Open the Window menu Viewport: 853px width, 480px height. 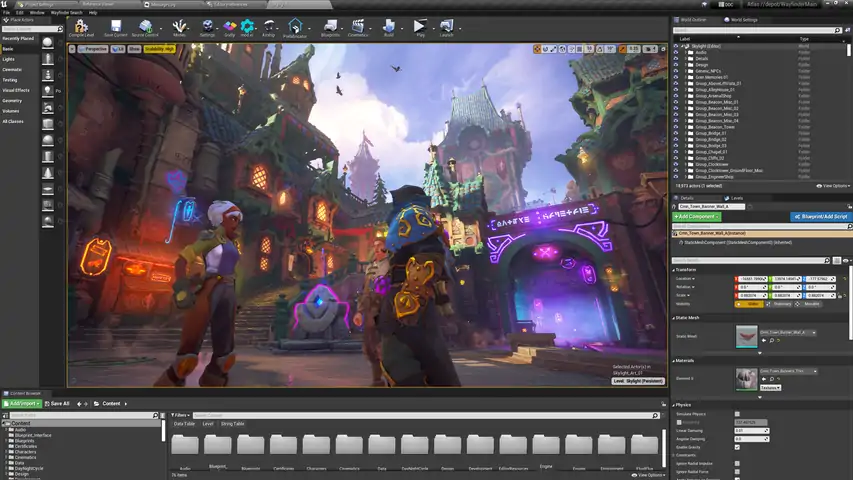pyautogui.click(x=36, y=12)
